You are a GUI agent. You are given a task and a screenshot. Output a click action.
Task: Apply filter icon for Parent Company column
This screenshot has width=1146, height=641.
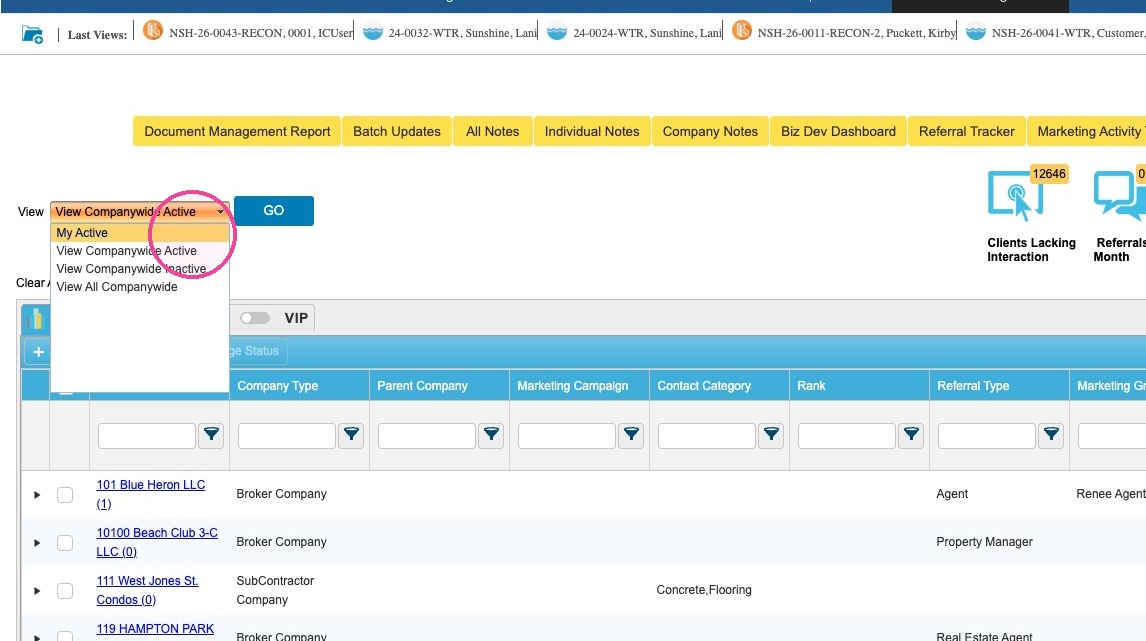tap(491, 435)
